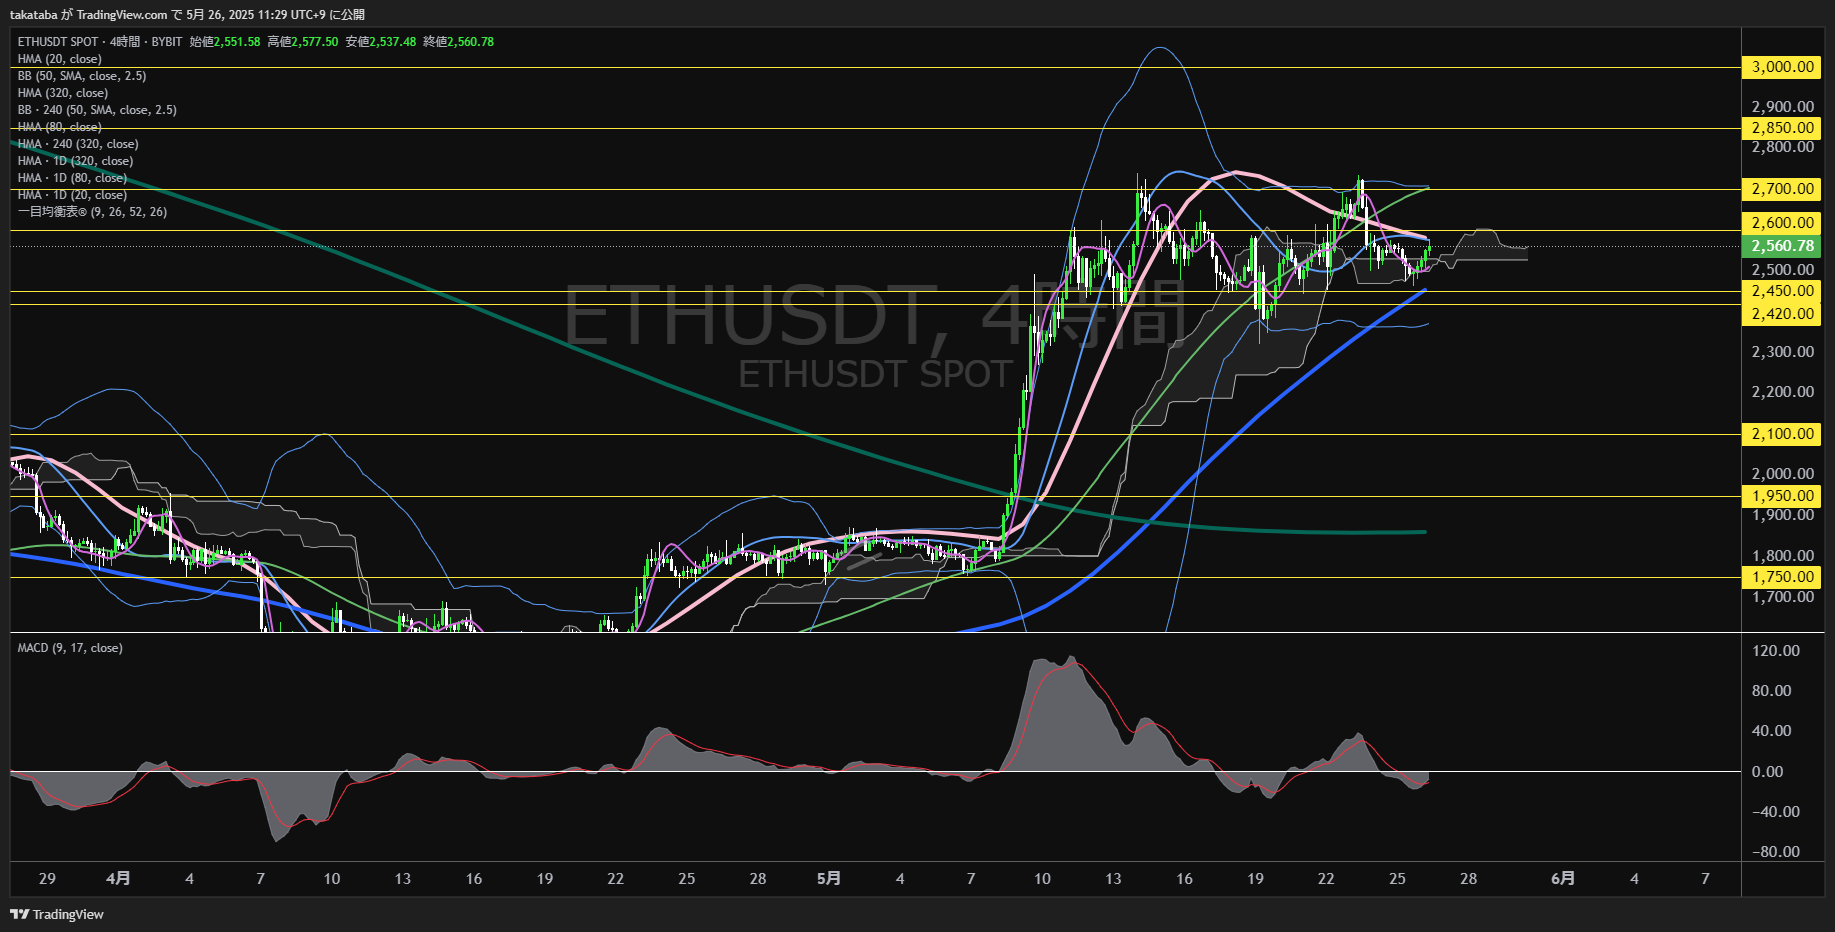1835x932 pixels.
Task: Select the HMA (80, close) indicator label
Action: pos(59,127)
